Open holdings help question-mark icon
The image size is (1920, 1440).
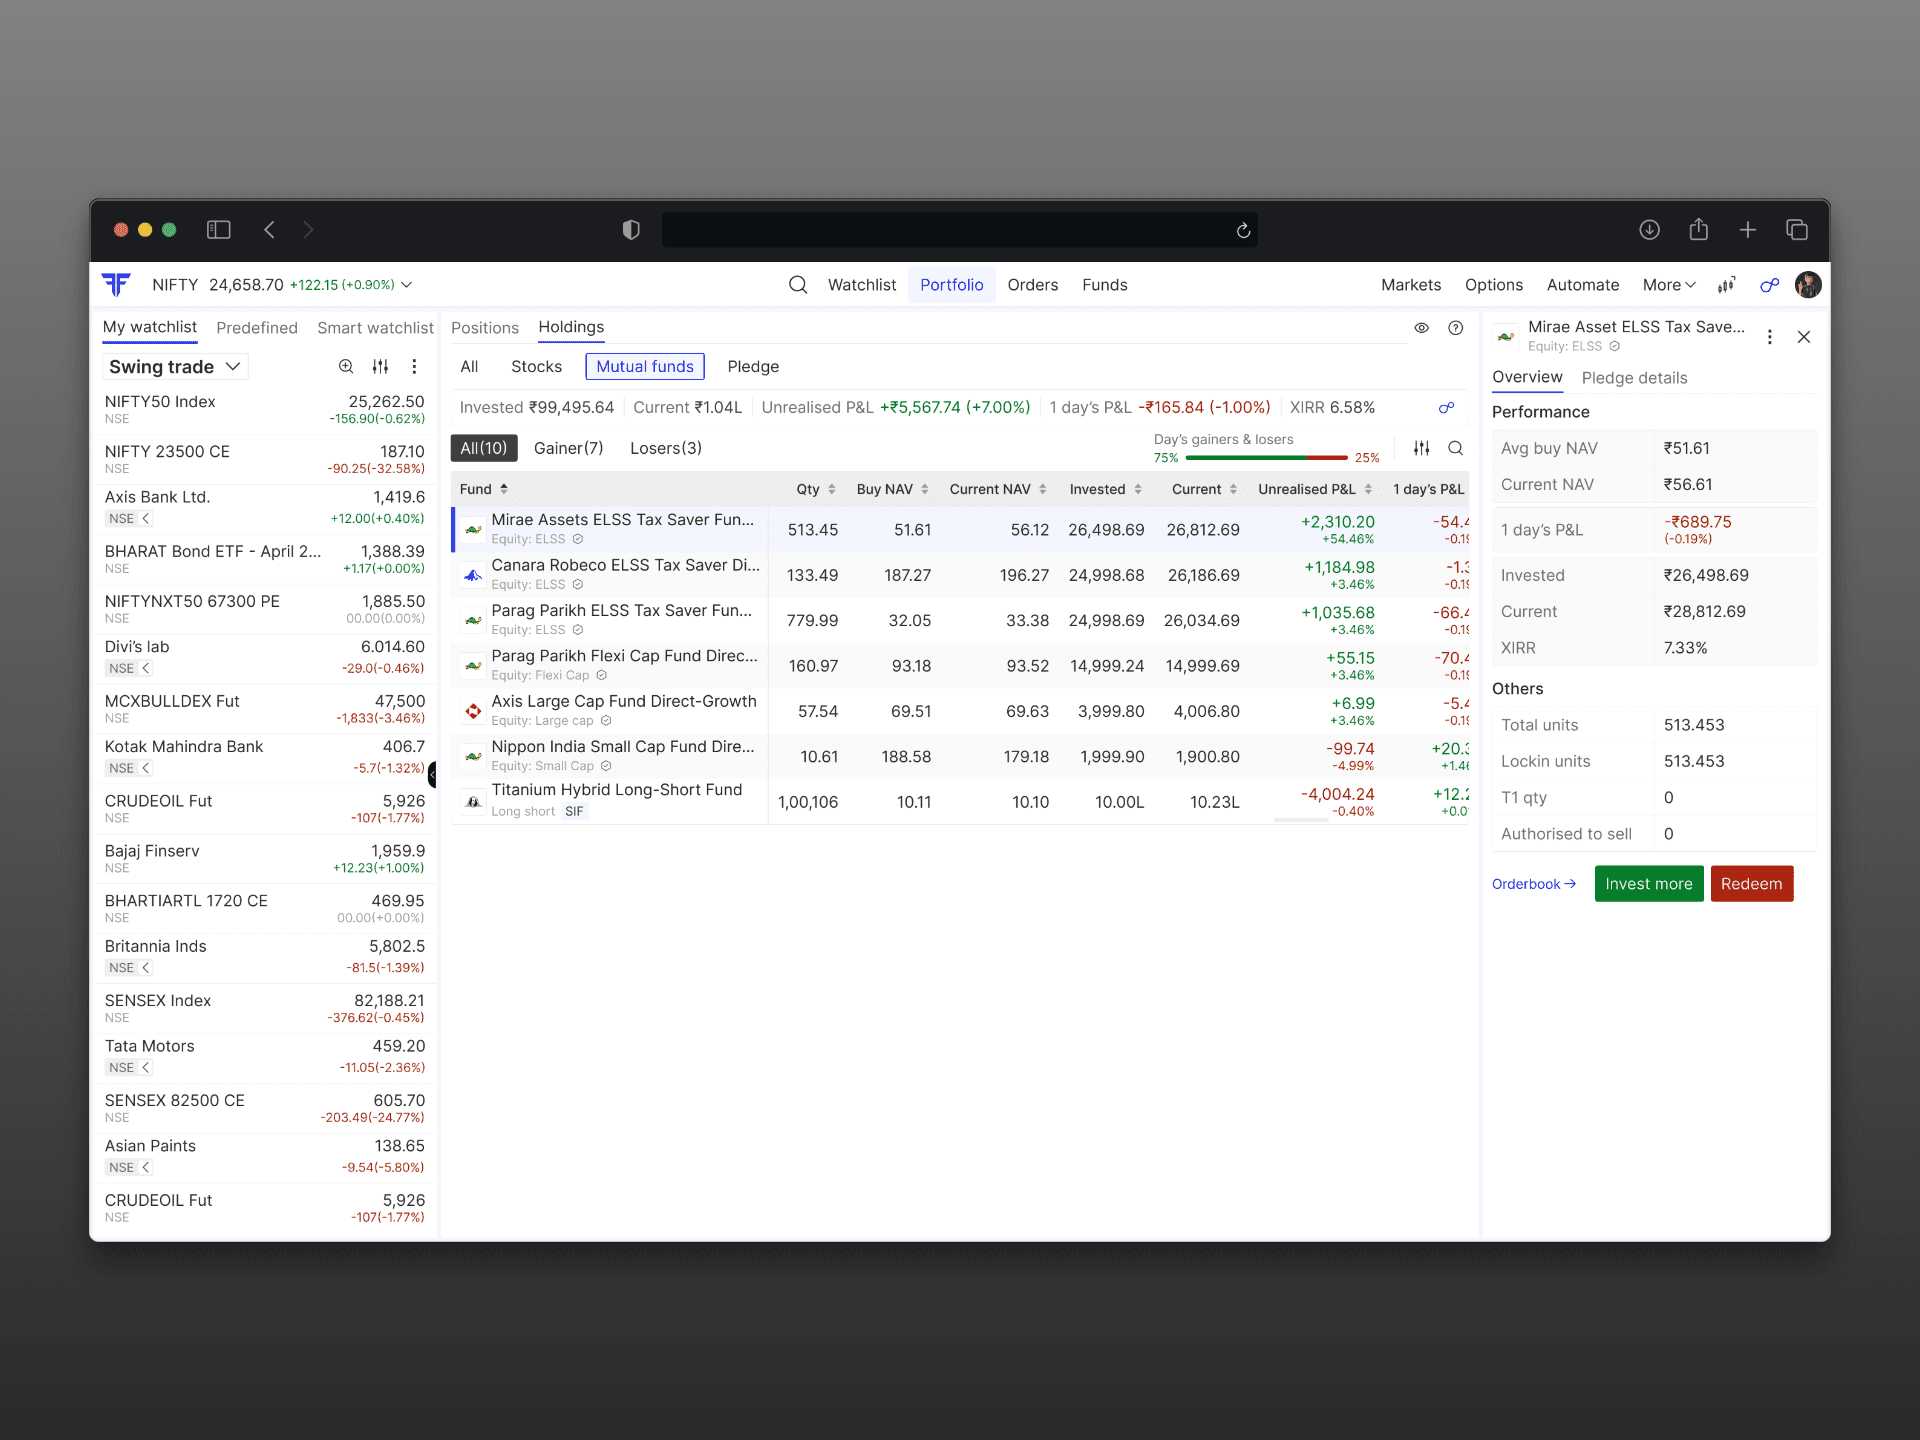[x=1455, y=328]
